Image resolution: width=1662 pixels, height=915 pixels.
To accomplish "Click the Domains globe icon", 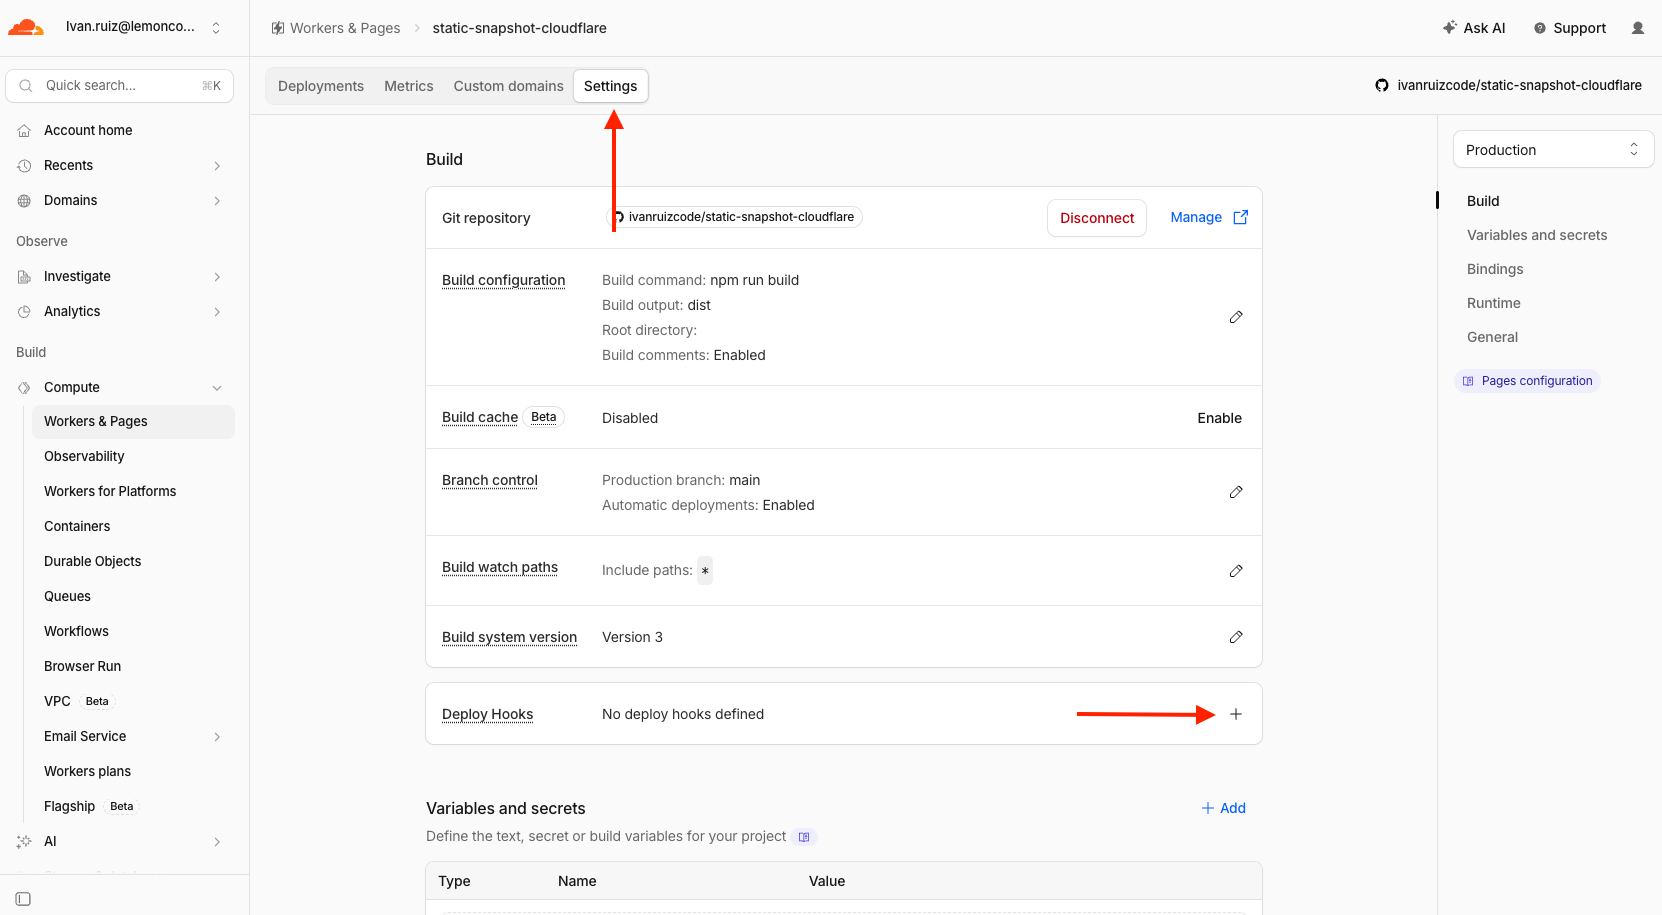I will [x=24, y=200].
